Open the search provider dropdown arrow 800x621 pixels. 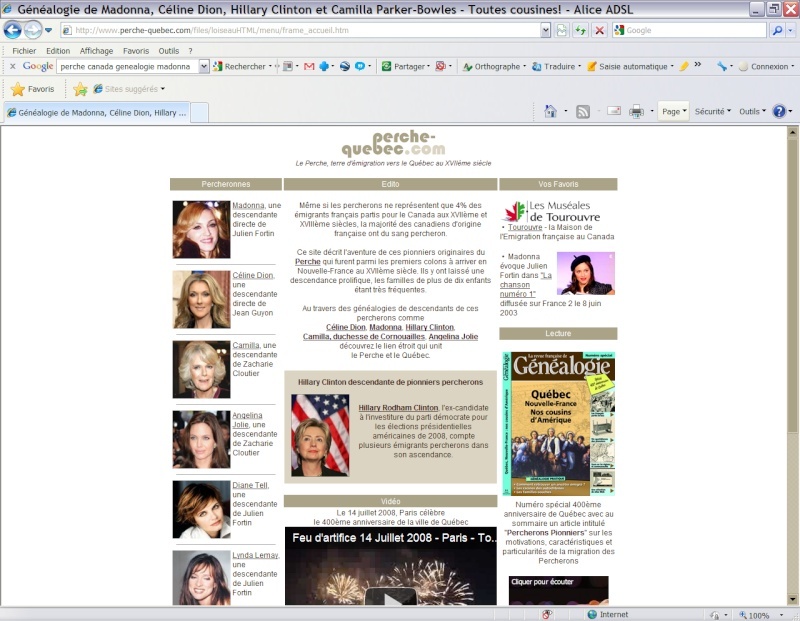[x=790, y=30]
